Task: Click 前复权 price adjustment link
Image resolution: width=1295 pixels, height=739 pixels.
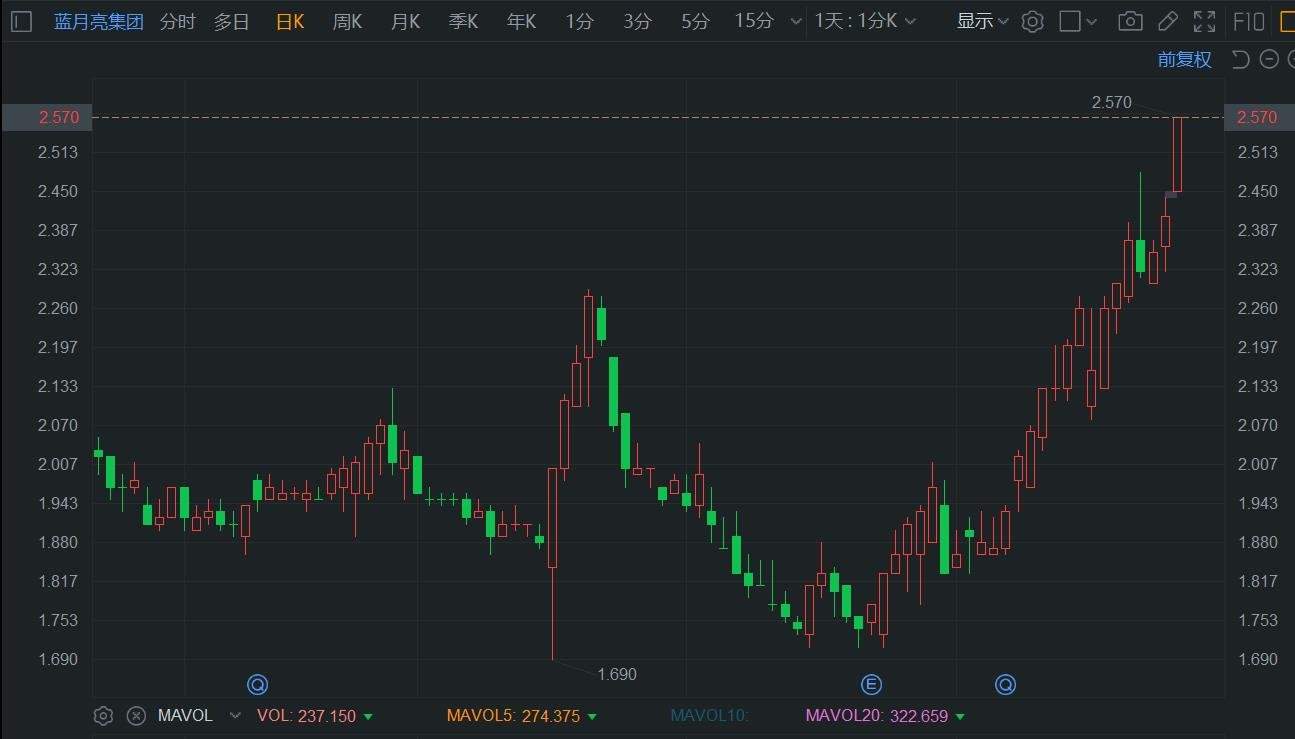Action: pyautogui.click(x=1184, y=60)
